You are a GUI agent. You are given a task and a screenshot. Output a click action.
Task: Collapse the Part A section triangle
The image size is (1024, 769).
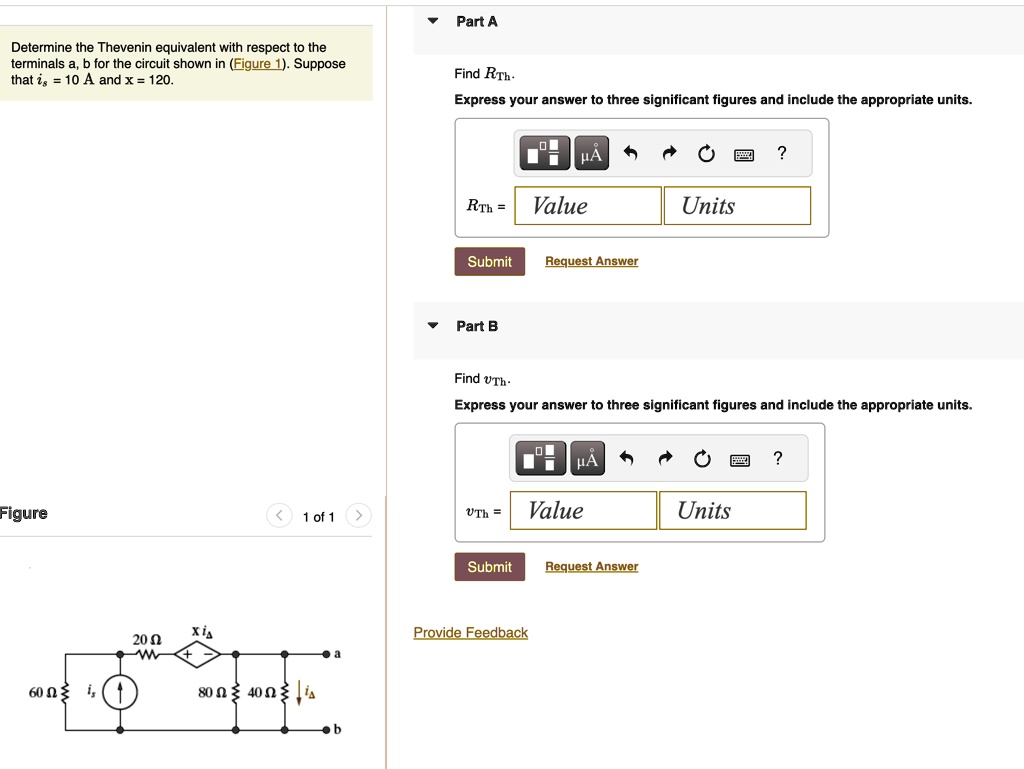point(432,21)
